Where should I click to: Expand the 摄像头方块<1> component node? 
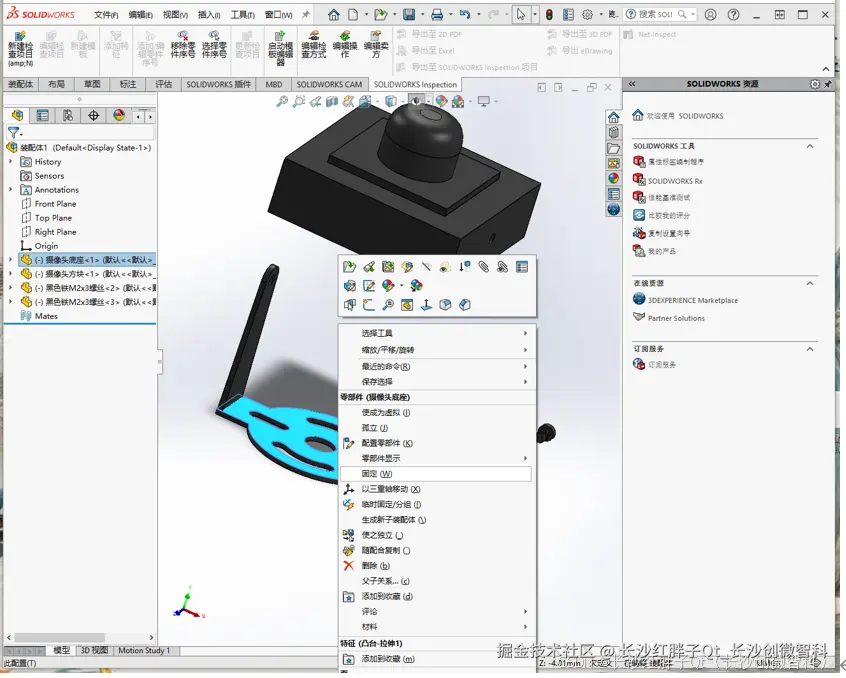click(x=10, y=273)
